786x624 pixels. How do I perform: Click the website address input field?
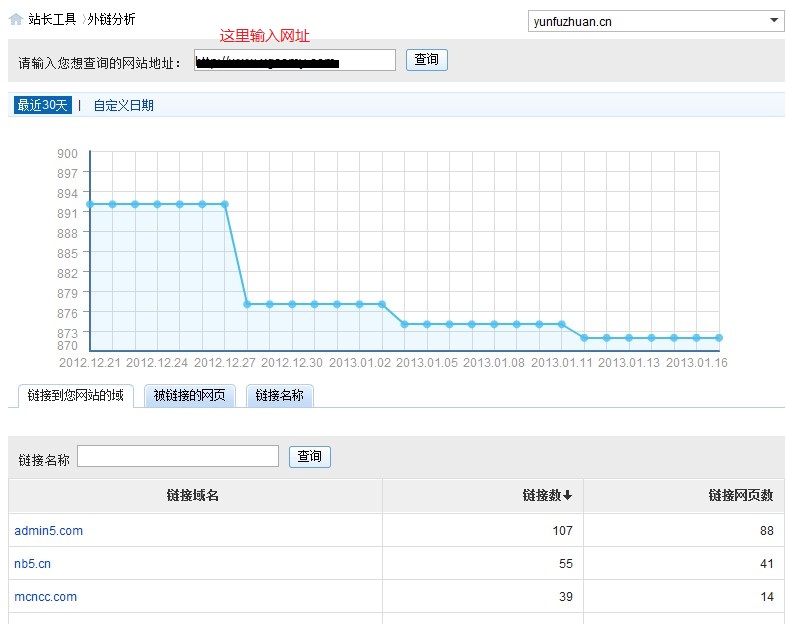[295, 61]
